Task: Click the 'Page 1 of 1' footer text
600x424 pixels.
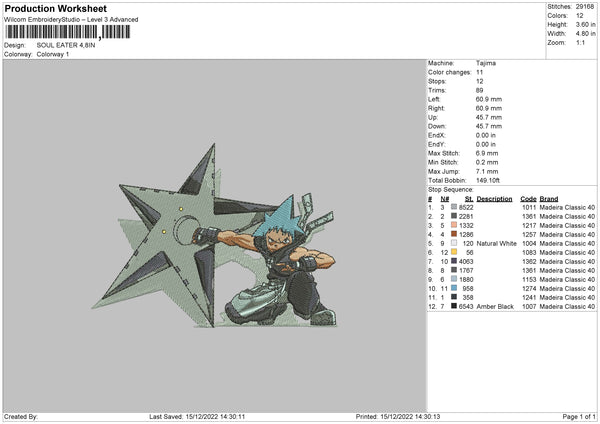Action: pos(579,417)
